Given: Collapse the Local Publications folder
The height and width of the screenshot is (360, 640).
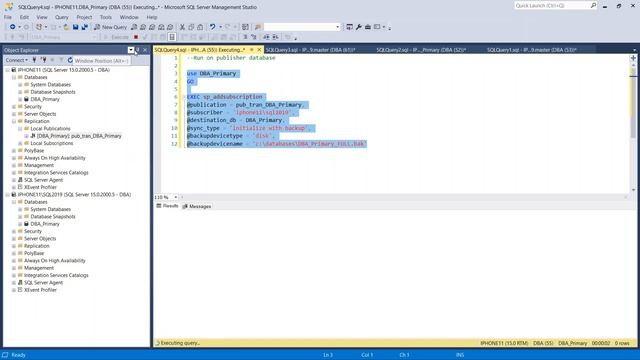Looking at the screenshot, I should pyautogui.click(x=20, y=129).
